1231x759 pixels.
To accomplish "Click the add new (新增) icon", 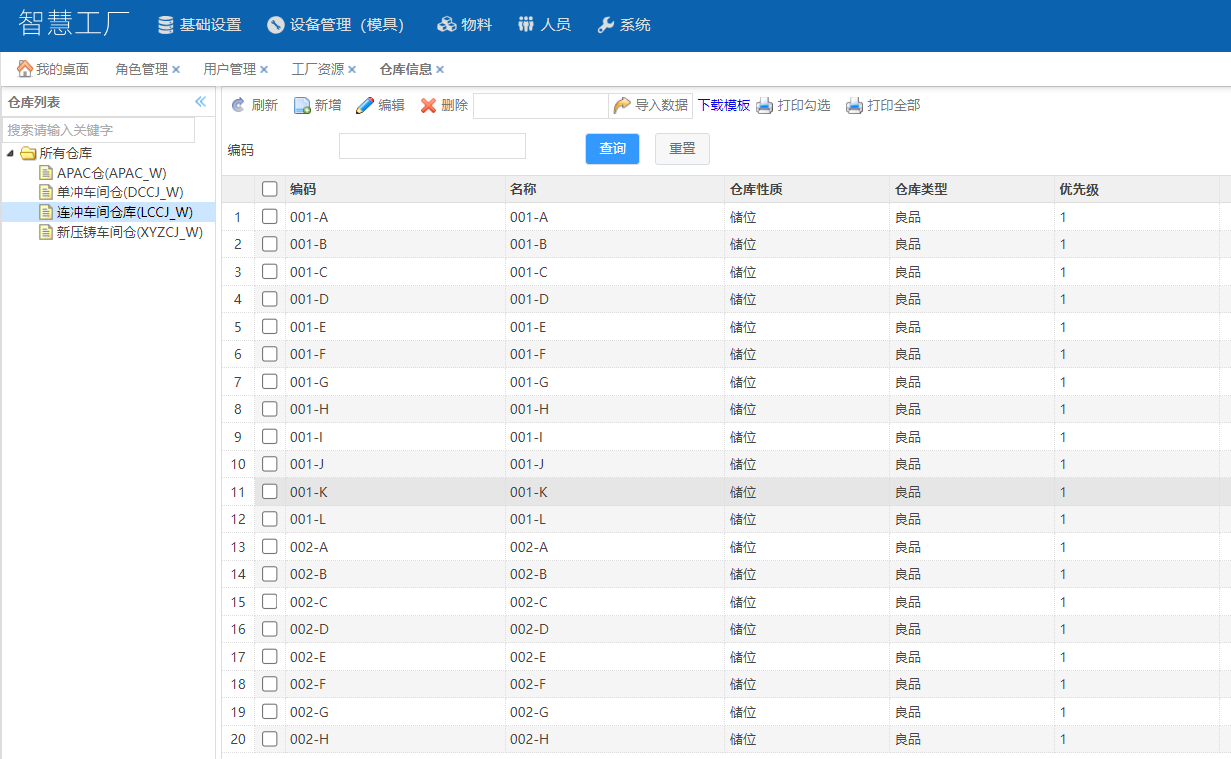I will [302, 105].
